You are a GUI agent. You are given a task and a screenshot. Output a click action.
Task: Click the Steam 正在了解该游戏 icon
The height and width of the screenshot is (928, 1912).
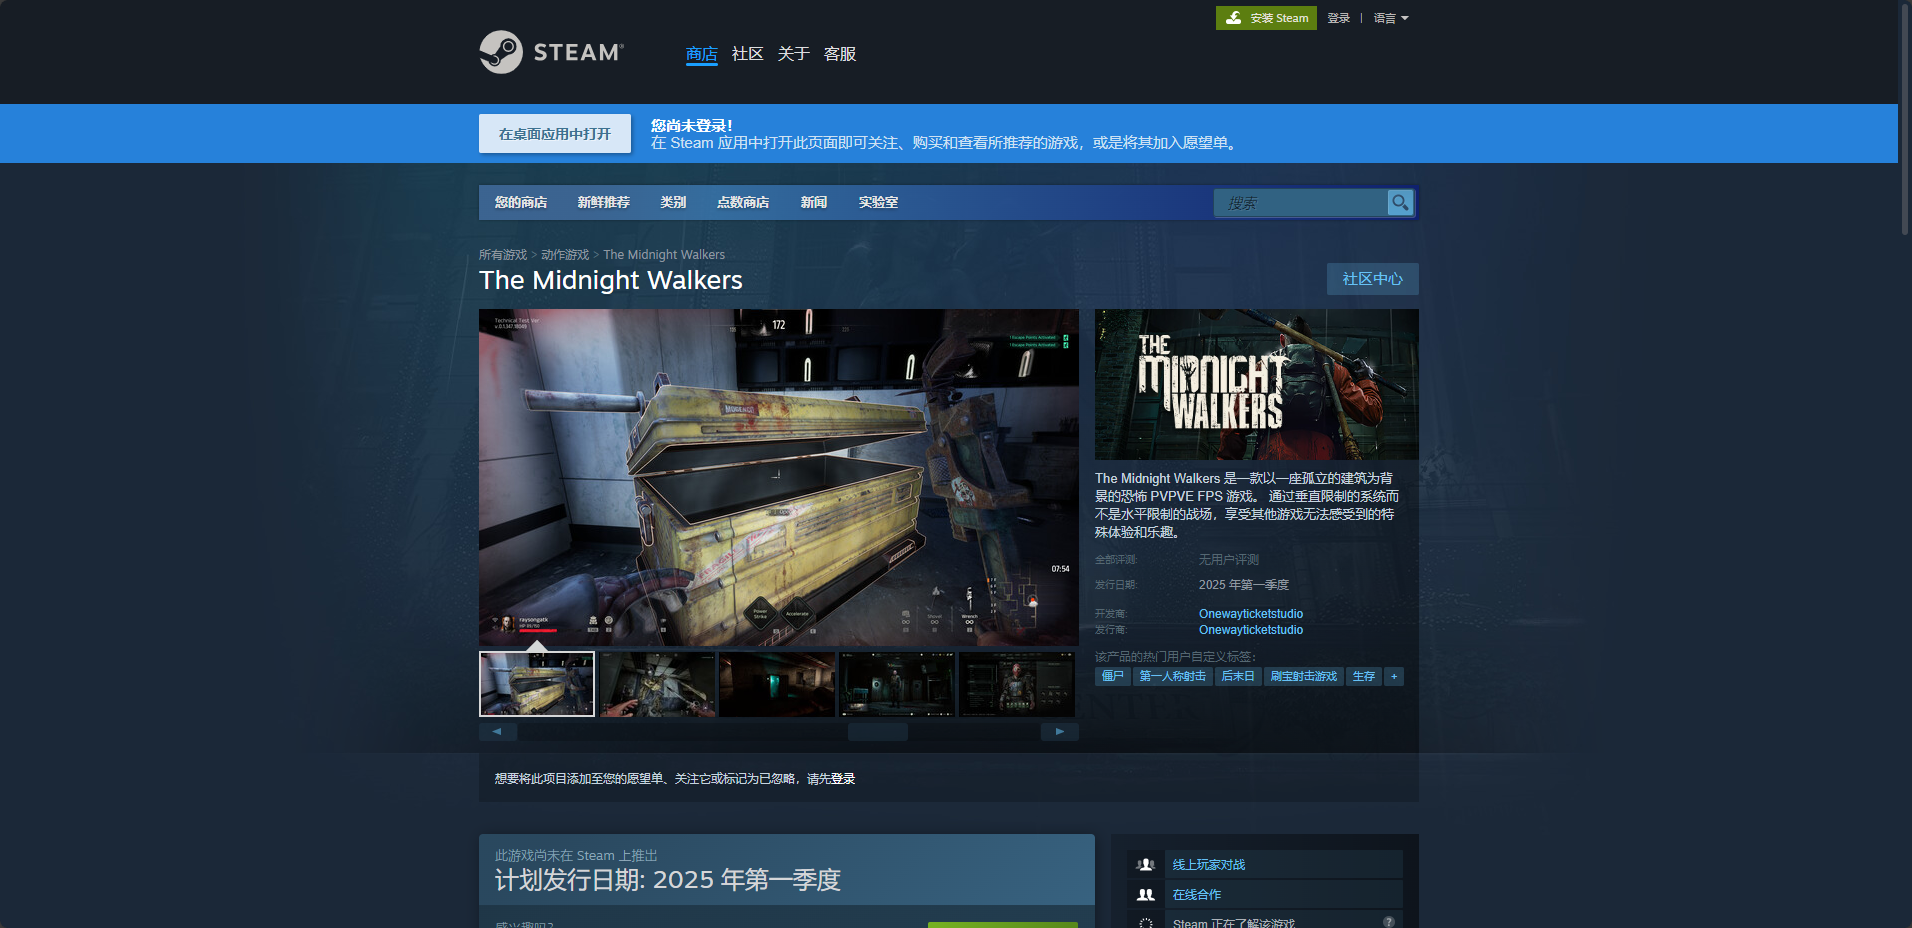1146,923
